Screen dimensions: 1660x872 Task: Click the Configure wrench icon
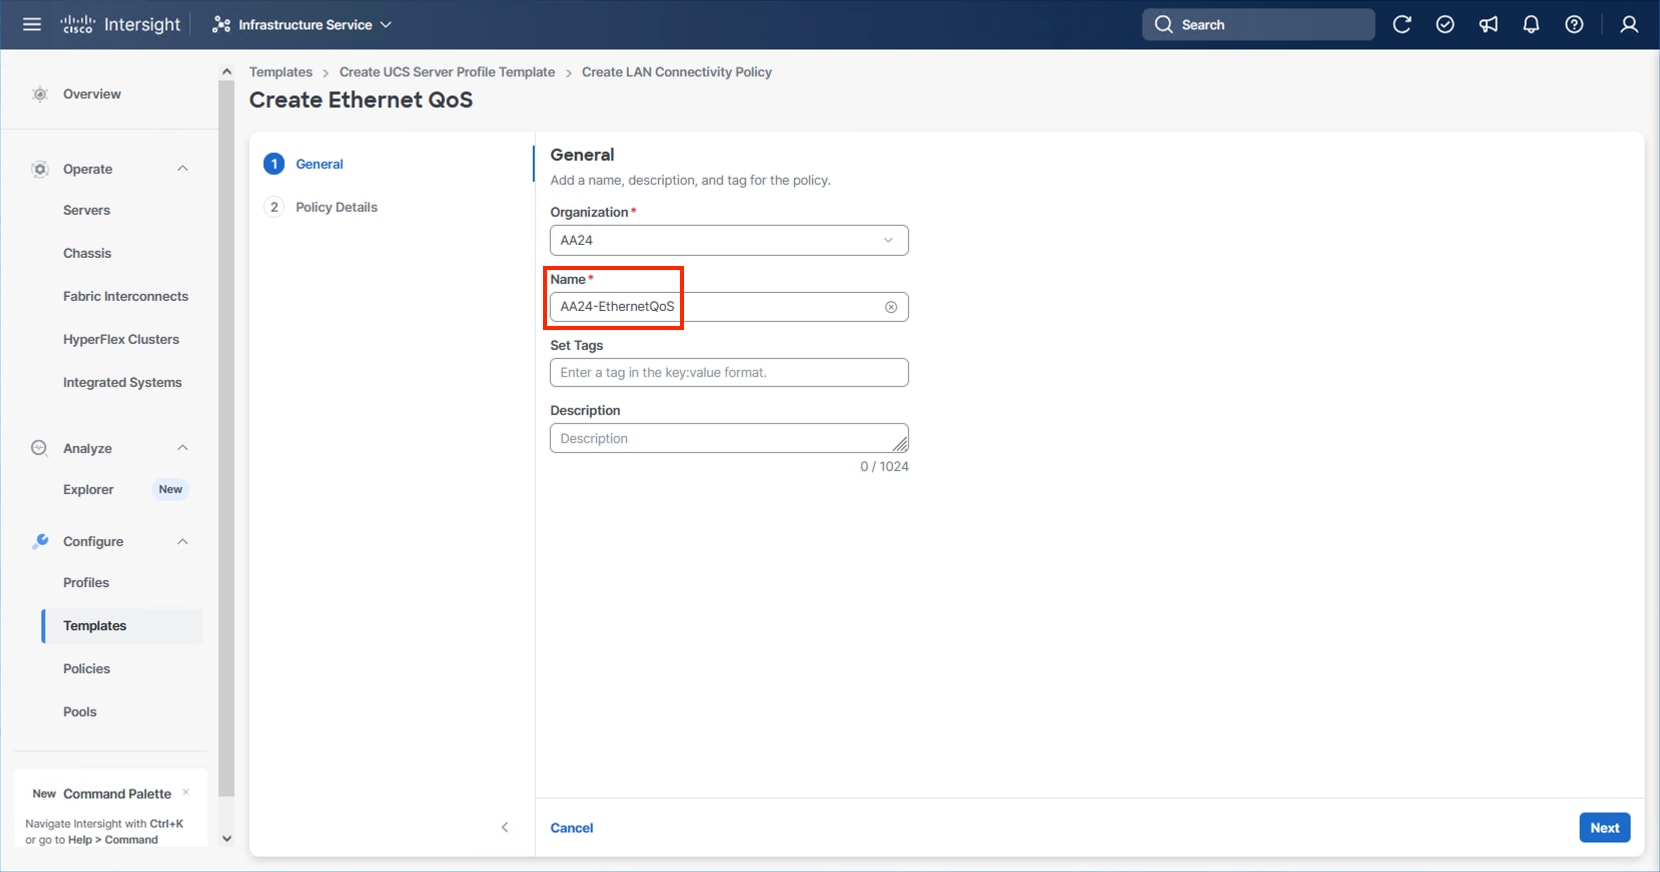[x=40, y=541]
